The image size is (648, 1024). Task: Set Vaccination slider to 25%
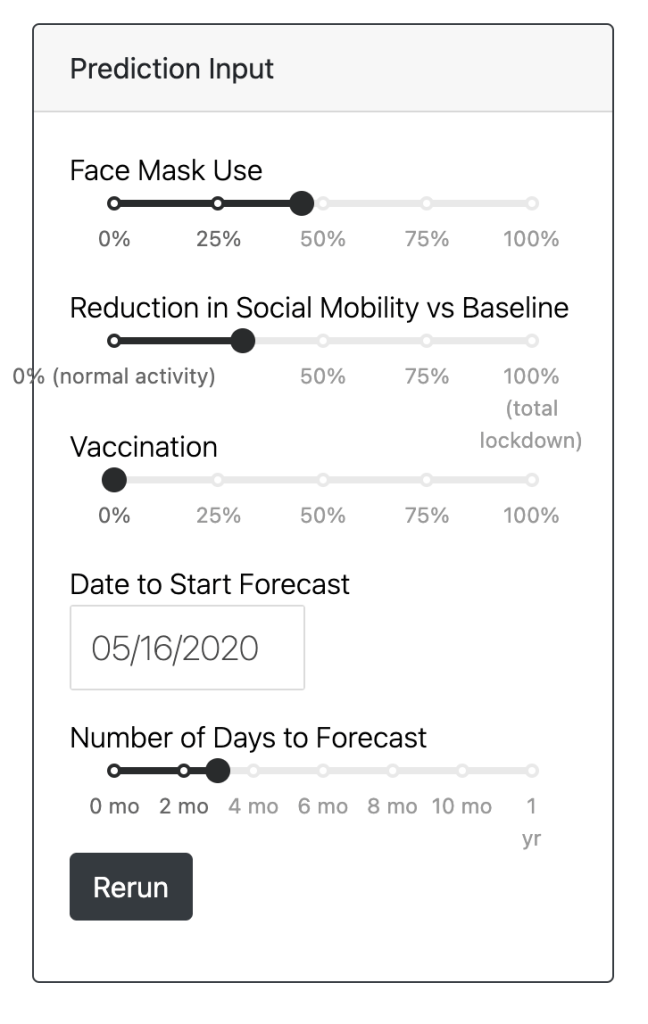click(x=218, y=480)
